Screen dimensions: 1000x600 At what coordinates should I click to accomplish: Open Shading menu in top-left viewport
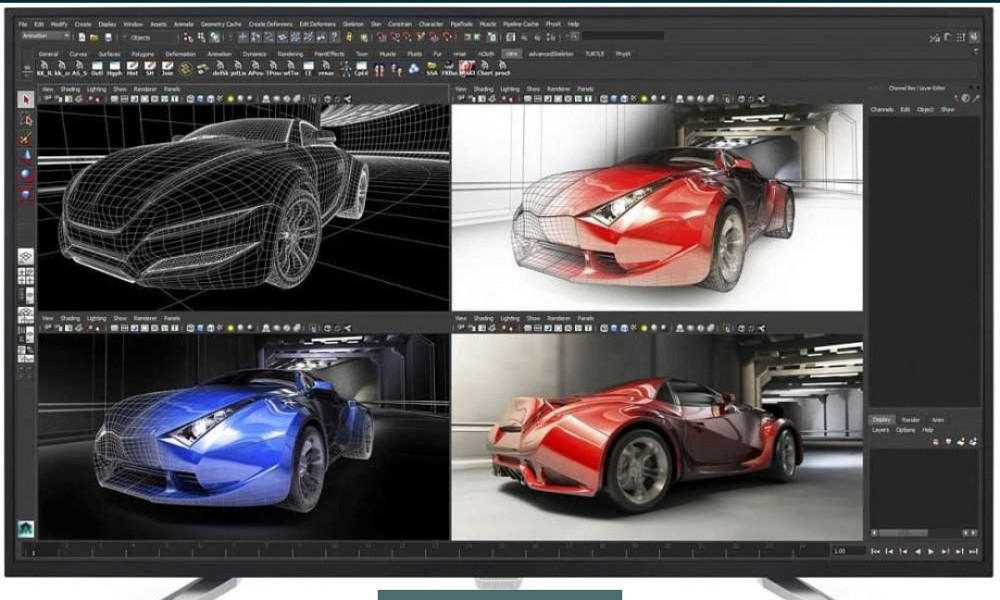pyautogui.click(x=70, y=89)
